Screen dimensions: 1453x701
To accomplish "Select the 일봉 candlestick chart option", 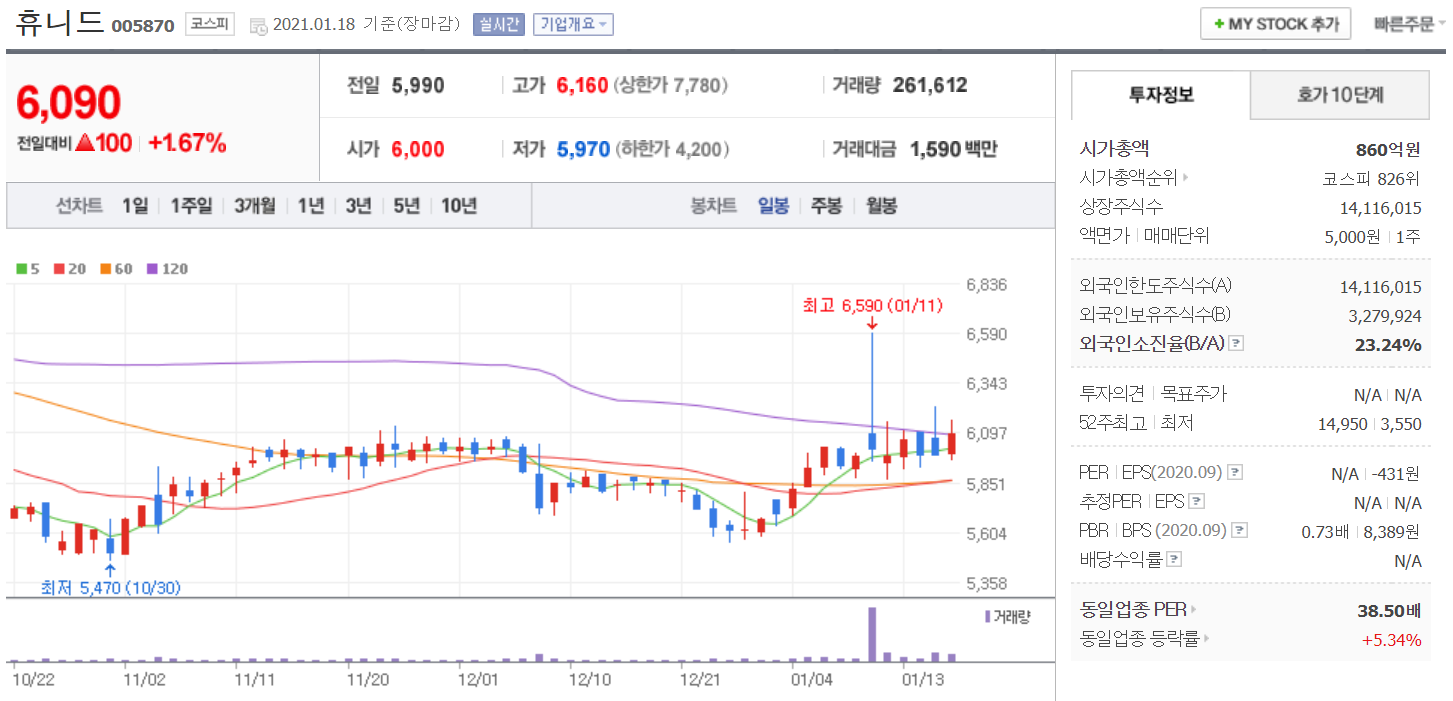I will [x=773, y=206].
